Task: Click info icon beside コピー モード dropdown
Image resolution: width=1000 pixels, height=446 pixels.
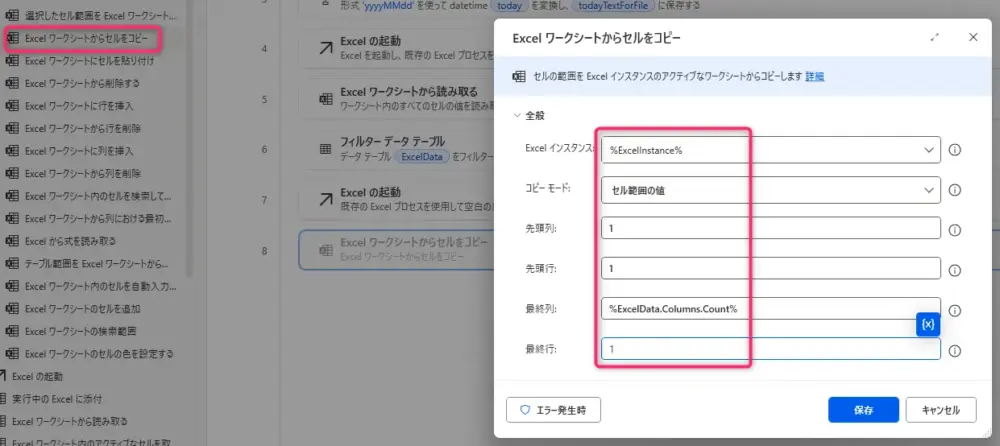Action: point(954,189)
